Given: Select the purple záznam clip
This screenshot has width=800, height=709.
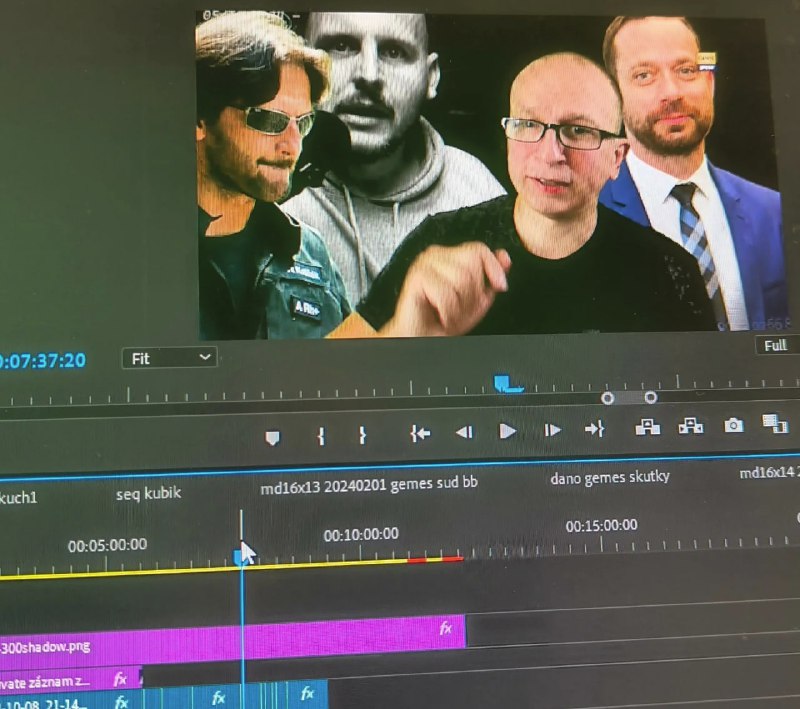Looking at the screenshot, I should [70, 680].
